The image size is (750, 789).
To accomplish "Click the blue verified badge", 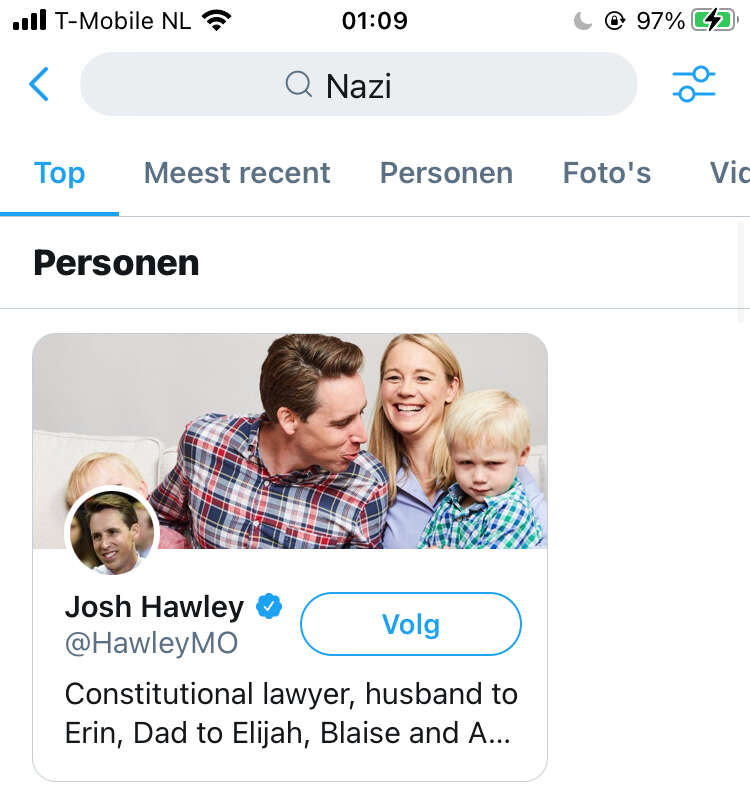I will (x=269, y=606).
